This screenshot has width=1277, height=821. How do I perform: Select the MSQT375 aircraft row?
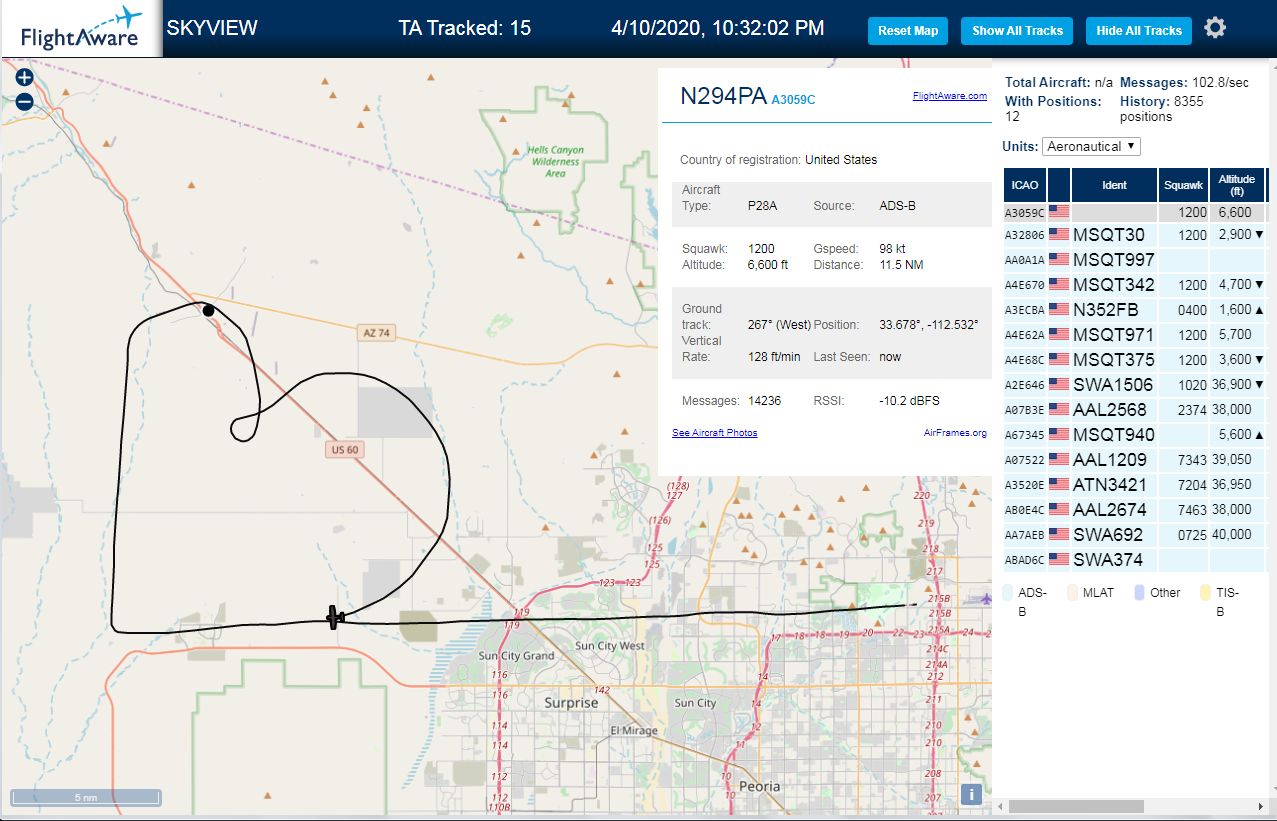point(1136,360)
